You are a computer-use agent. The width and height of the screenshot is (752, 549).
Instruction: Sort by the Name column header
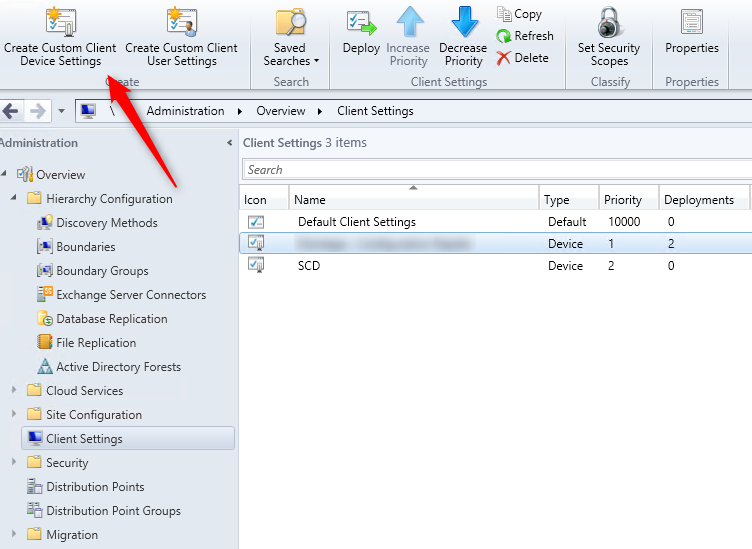[x=414, y=198]
